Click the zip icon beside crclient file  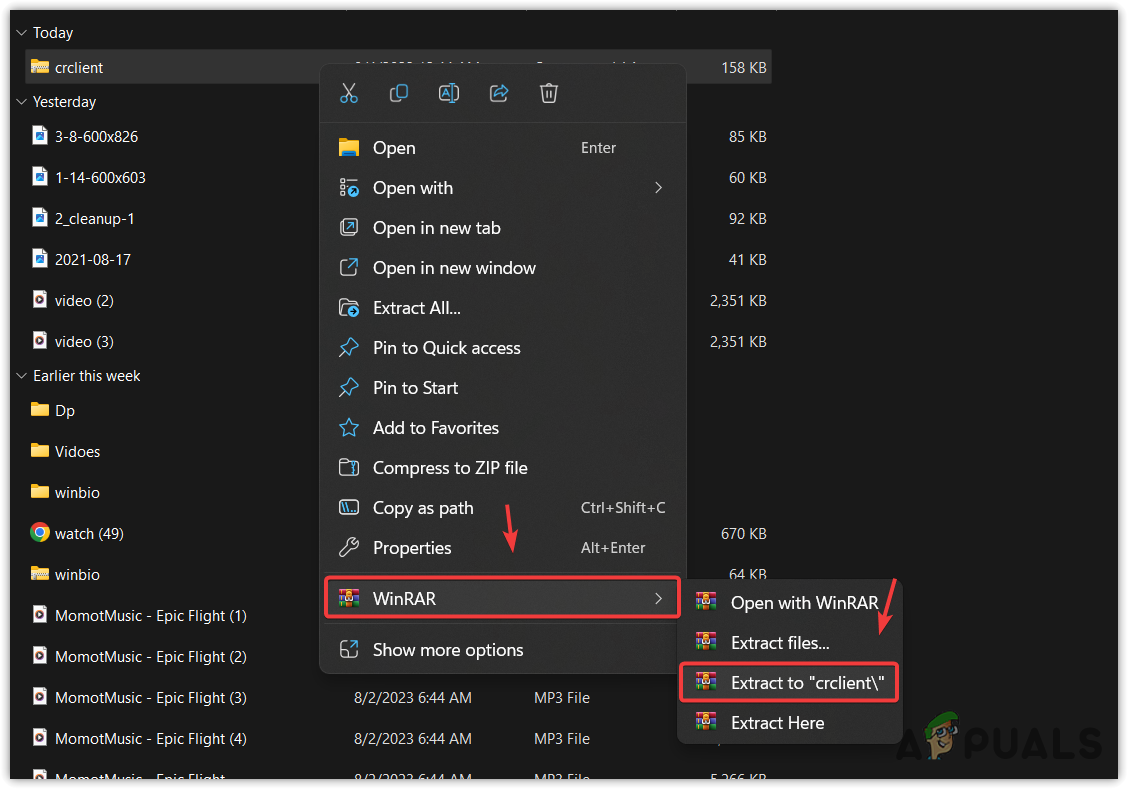point(40,67)
